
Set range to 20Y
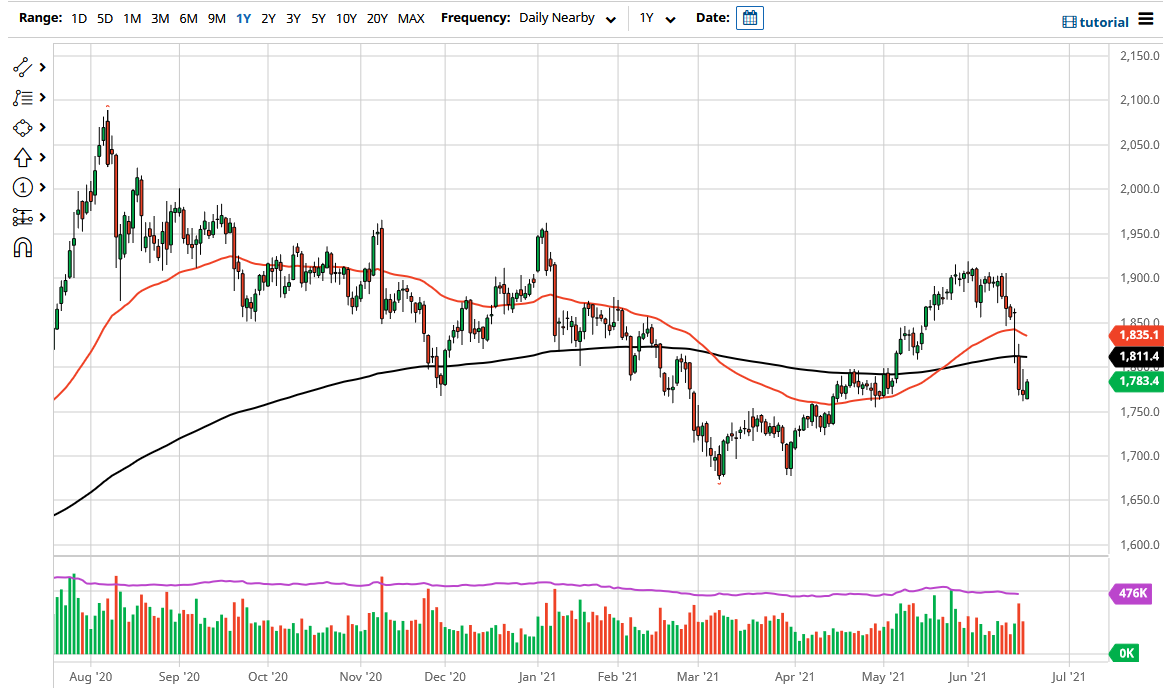pos(377,19)
